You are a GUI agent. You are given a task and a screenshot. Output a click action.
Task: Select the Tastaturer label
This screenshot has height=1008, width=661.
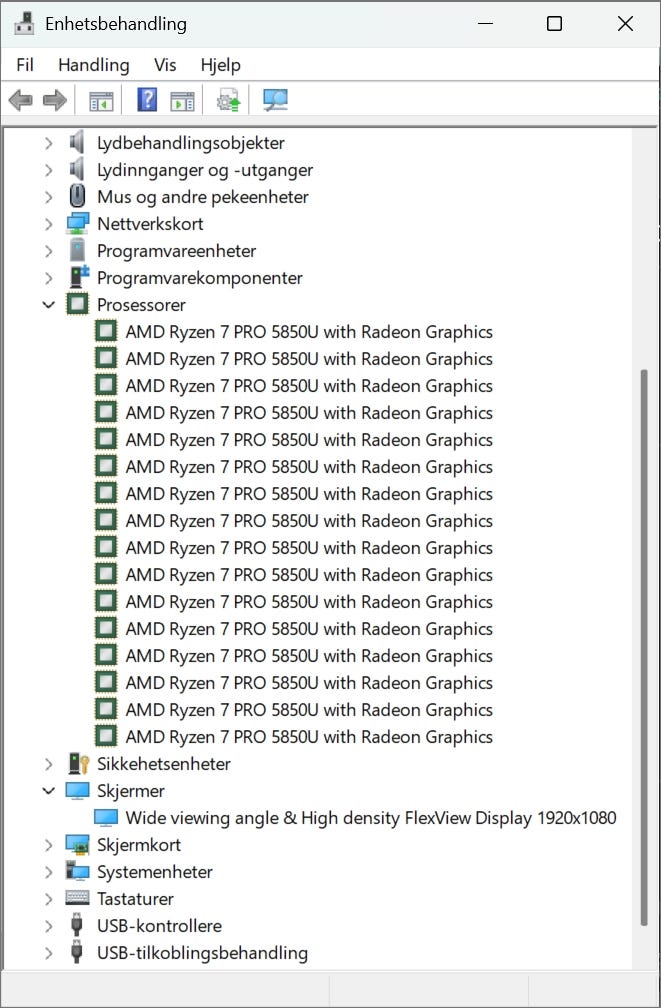tap(135, 899)
